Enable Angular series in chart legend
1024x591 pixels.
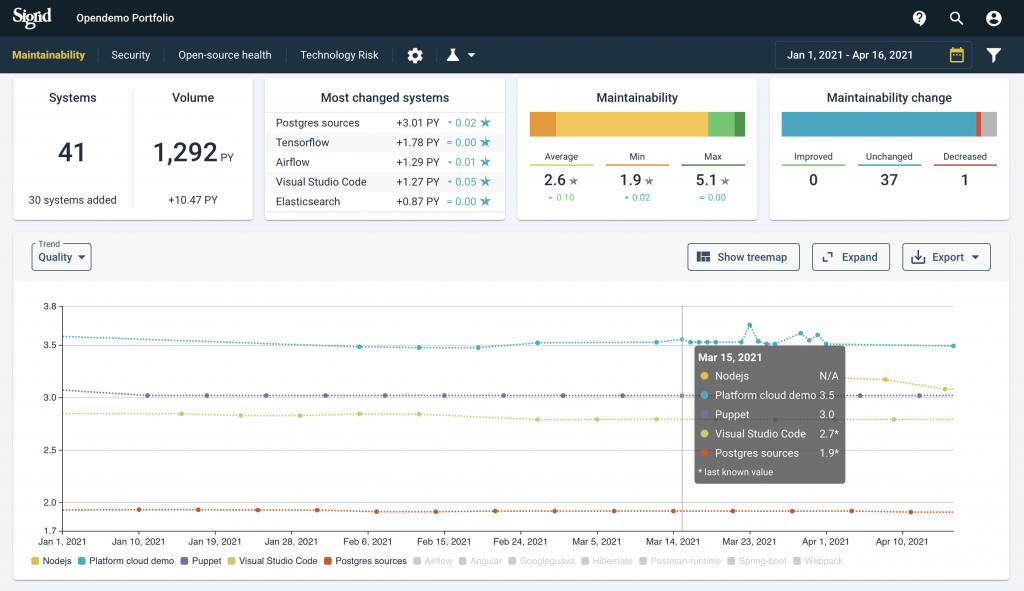tap(480, 561)
